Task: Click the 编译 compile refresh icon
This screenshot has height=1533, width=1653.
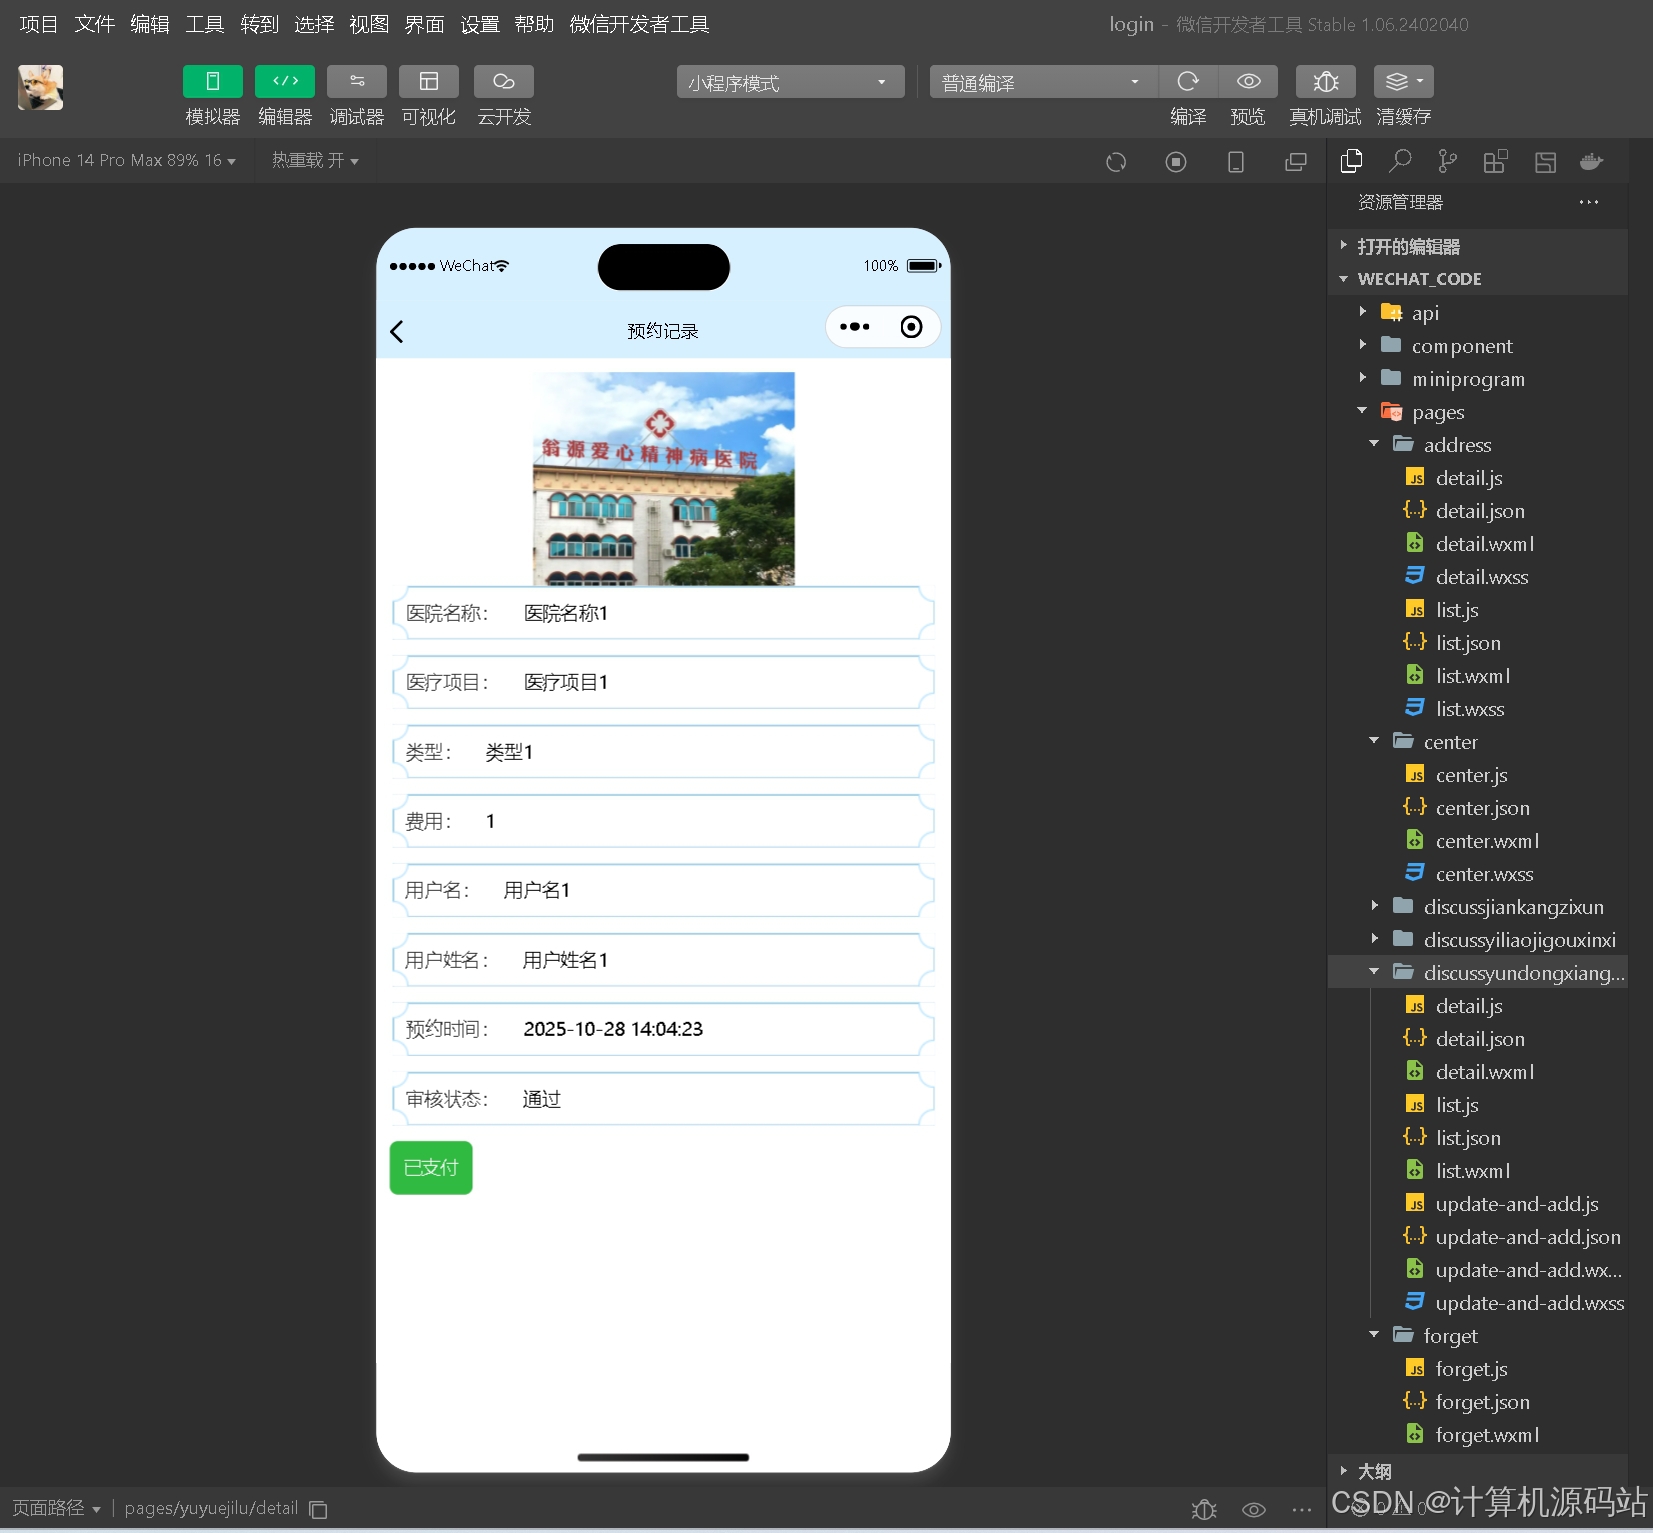Action: coord(1188,82)
